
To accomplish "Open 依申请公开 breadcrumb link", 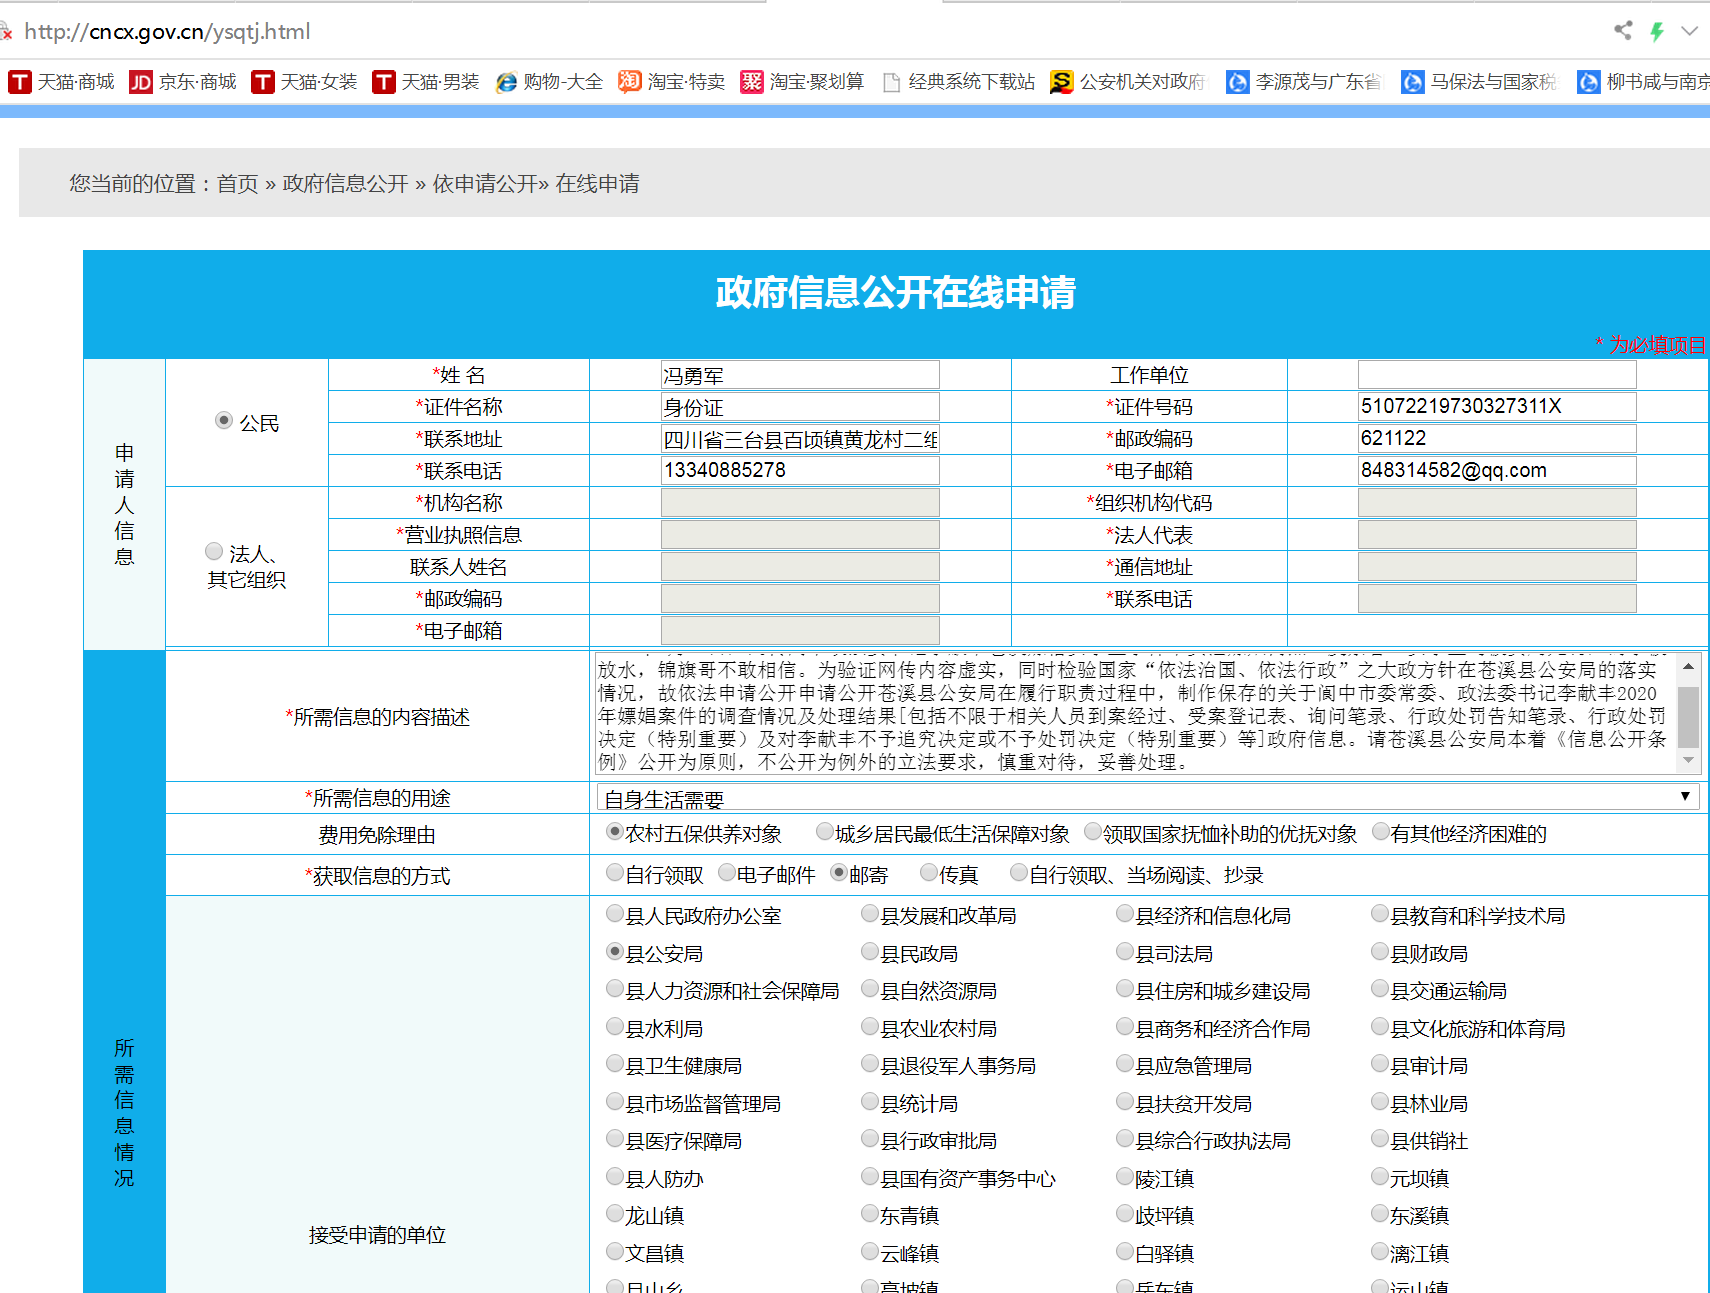I will [x=485, y=184].
